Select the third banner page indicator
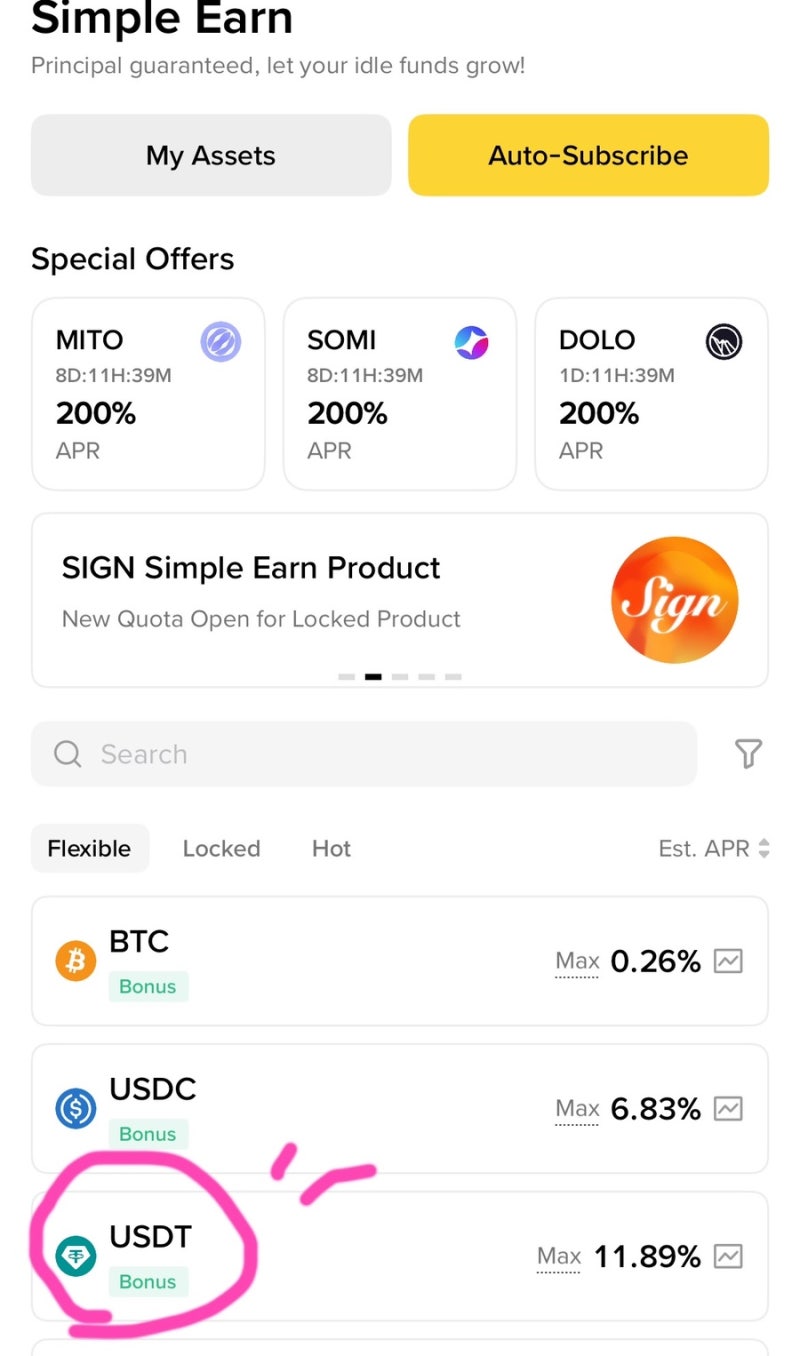Screen dimensions: 800x1356 coord(400,677)
